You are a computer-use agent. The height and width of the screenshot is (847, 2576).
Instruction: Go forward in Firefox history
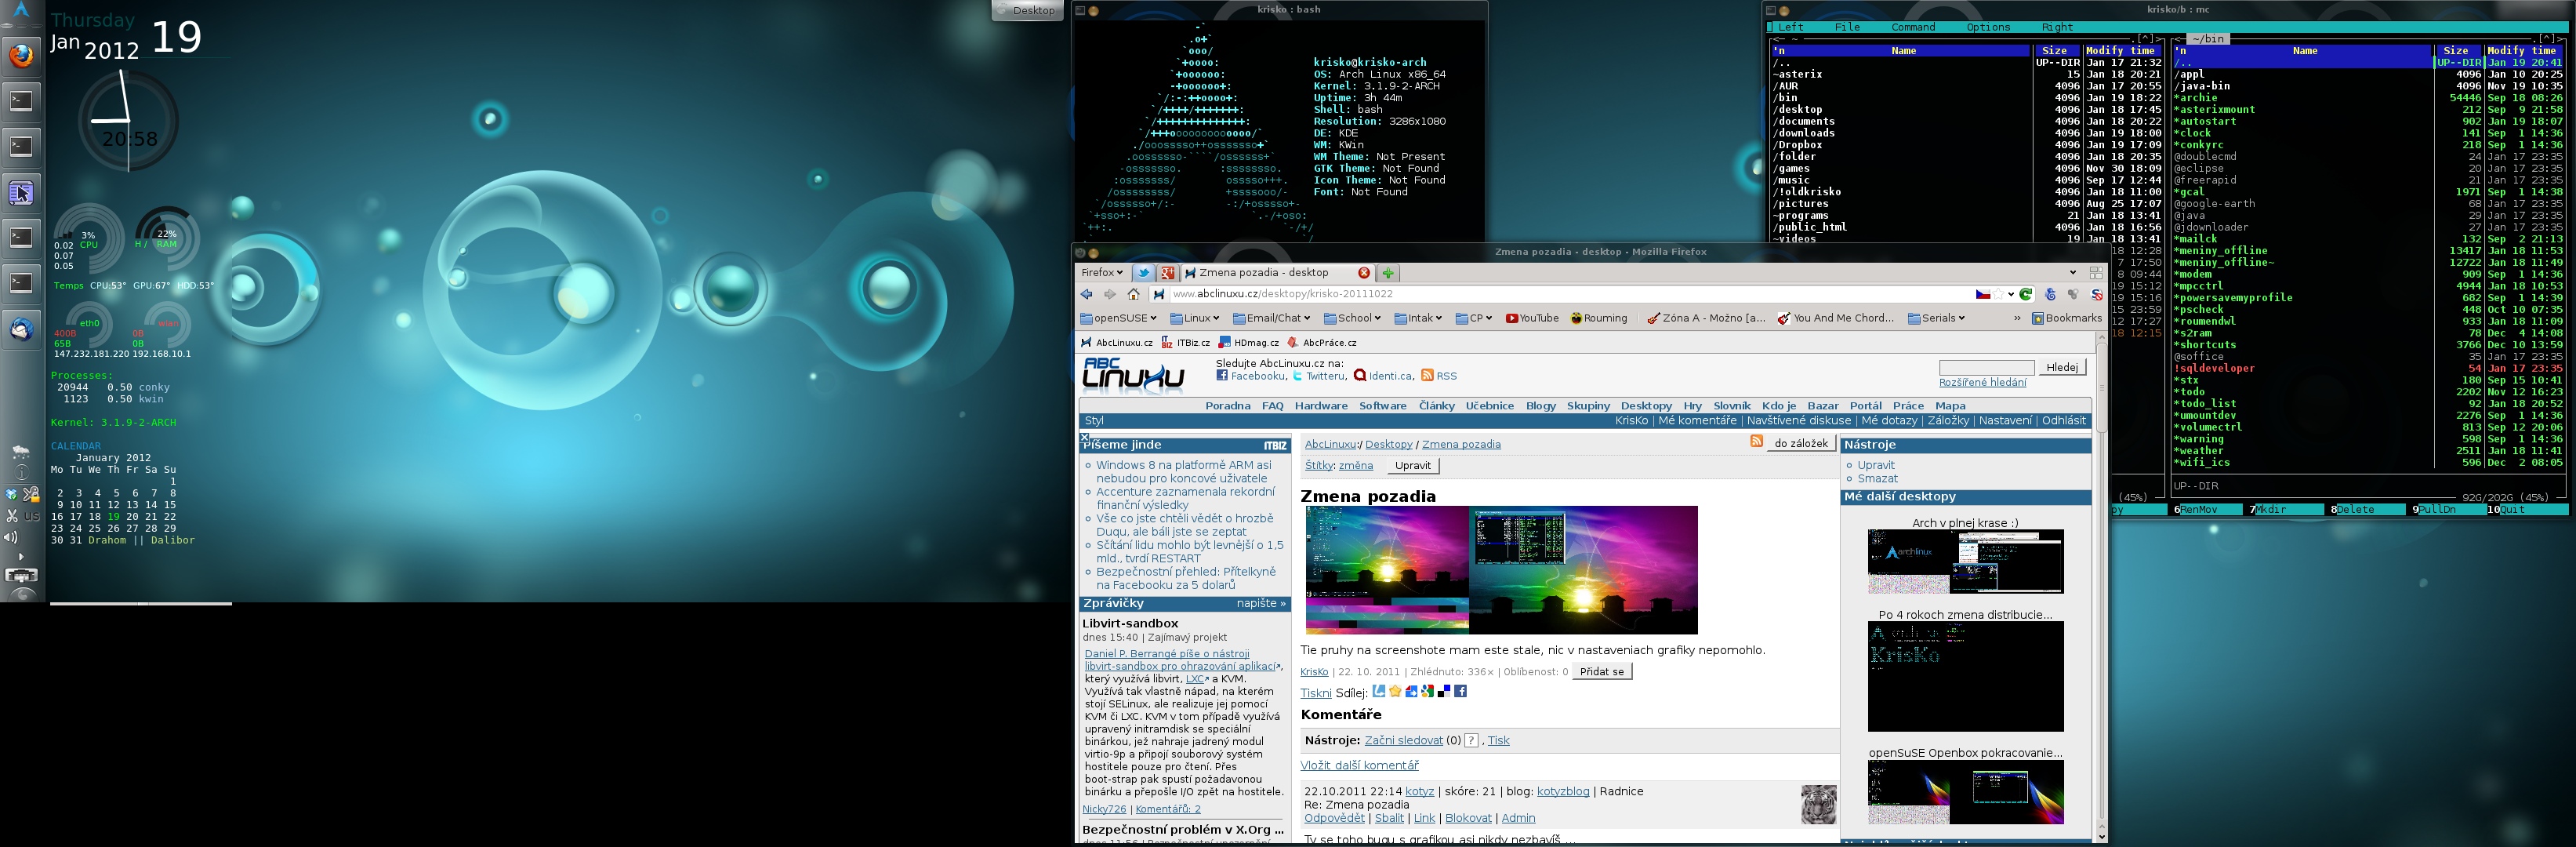1110,294
